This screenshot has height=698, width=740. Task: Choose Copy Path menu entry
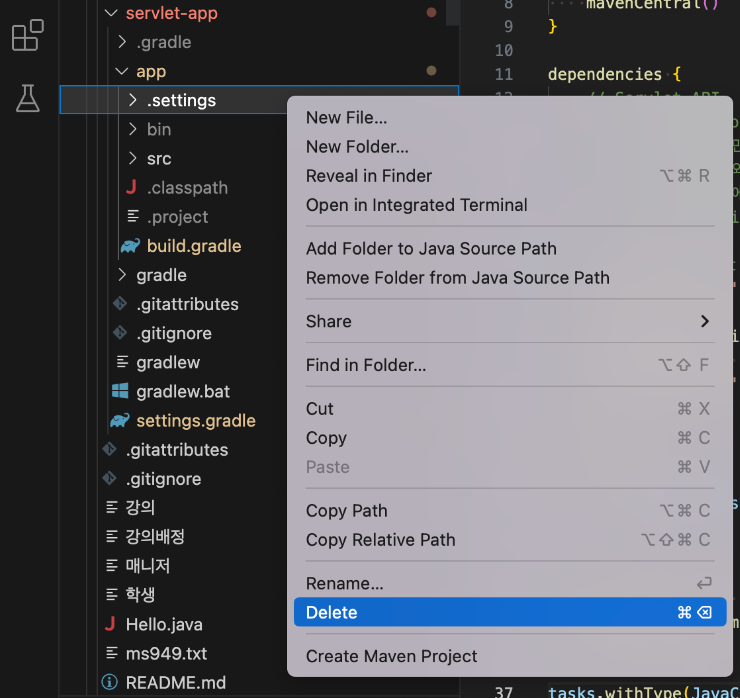click(510, 511)
